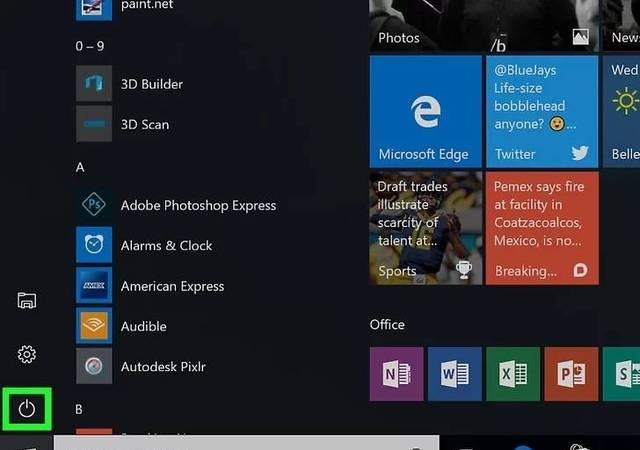Open the Twitter live tile
This screenshot has height=450, width=640.
click(542, 111)
